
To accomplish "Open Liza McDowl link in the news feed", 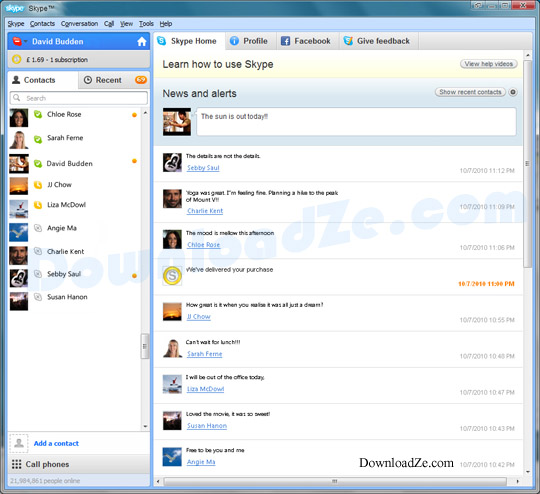I will tap(205, 389).
